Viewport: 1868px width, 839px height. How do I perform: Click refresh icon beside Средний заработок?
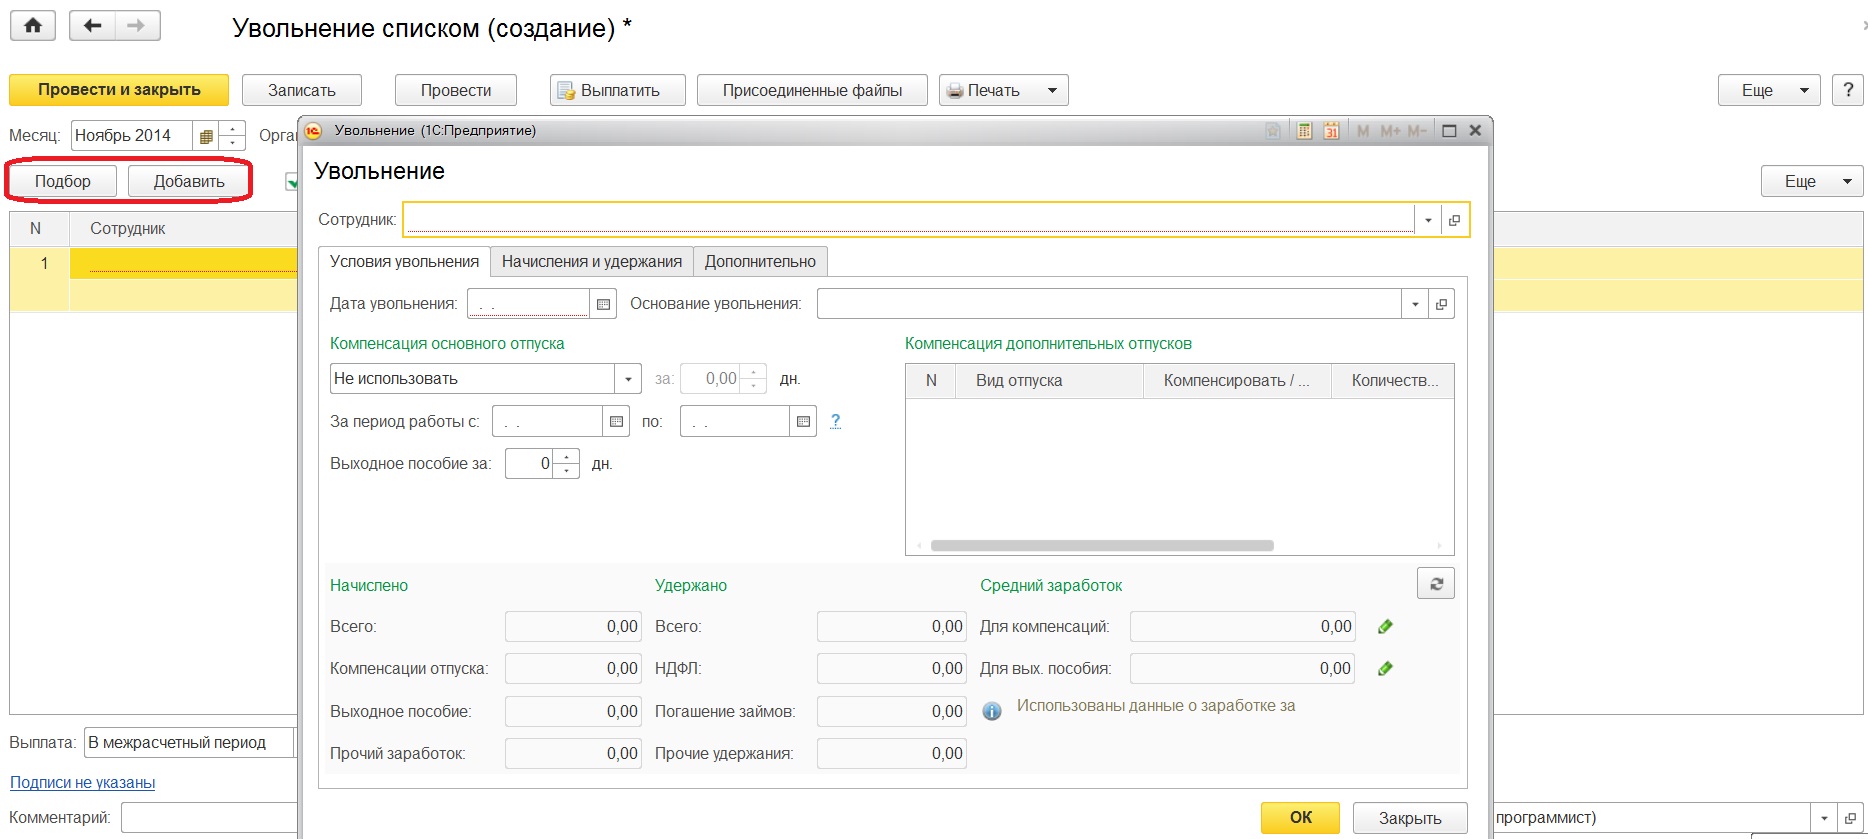(x=1436, y=584)
